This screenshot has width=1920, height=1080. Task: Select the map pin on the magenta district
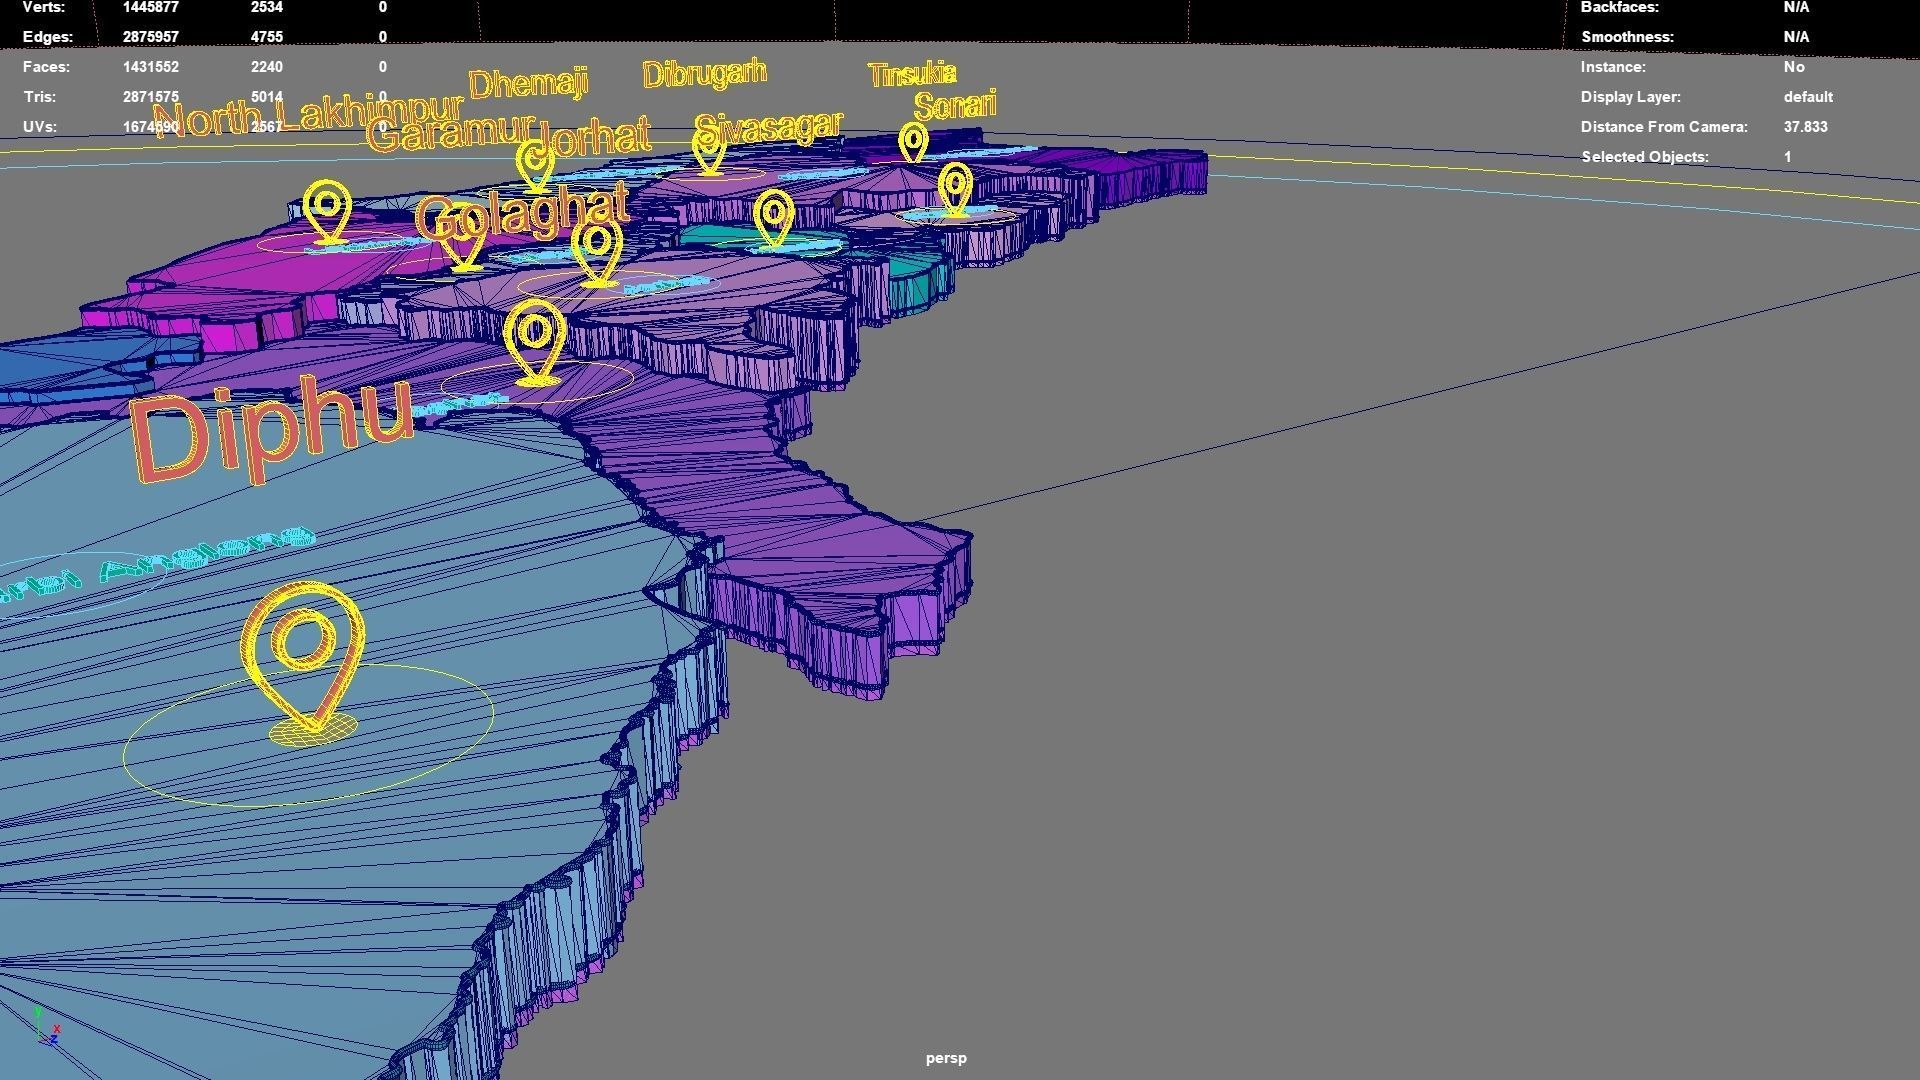click(x=327, y=211)
